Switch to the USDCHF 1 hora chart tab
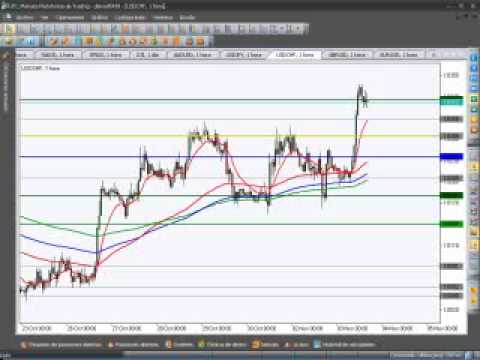Screen dimensions: 480x360 (x=295, y=55)
